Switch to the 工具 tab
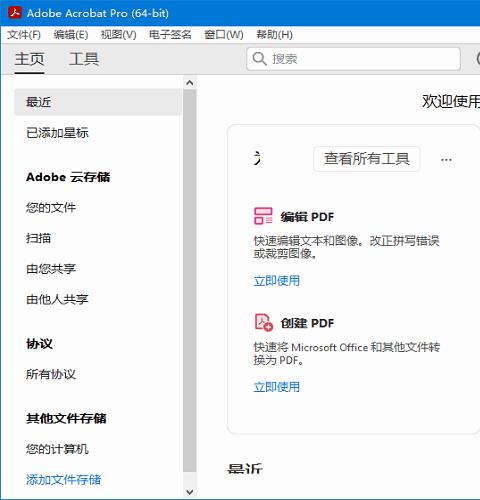Image resolution: width=480 pixels, height=500 pixels. pos(84,59)
